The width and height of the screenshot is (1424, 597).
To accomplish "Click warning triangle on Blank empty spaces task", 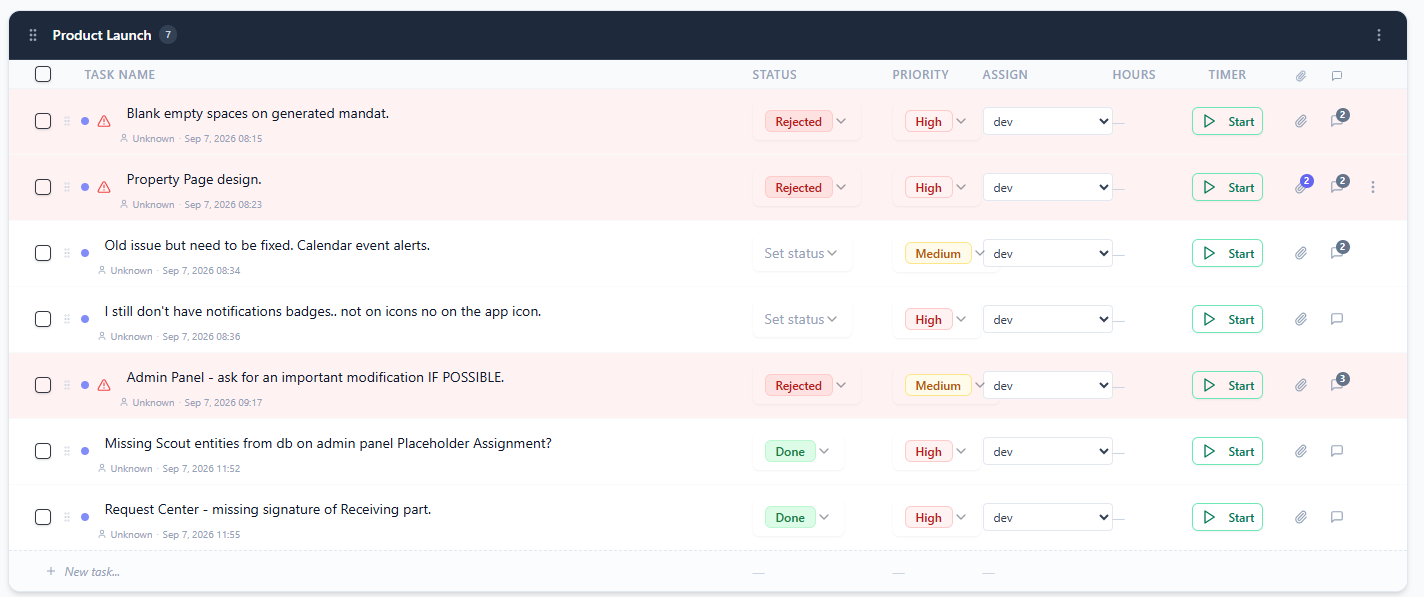I will [x=104, y=121].
